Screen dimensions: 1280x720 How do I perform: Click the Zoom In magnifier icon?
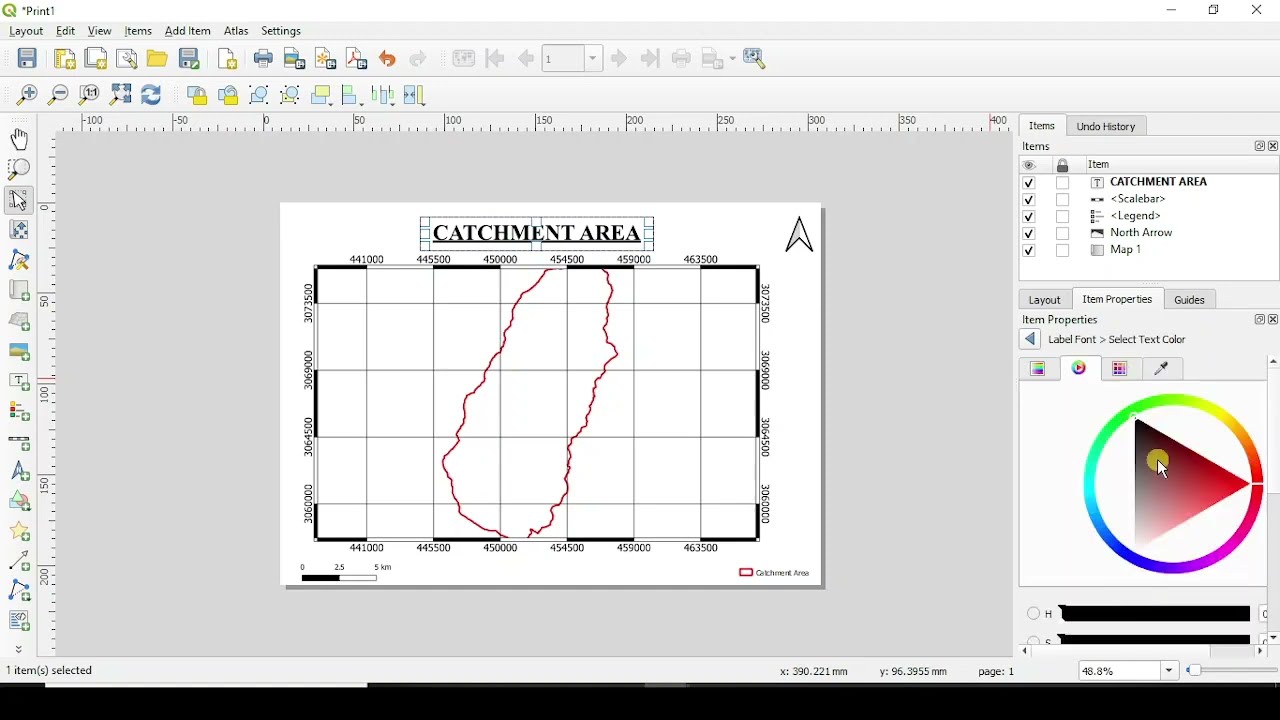coord(27,95)
